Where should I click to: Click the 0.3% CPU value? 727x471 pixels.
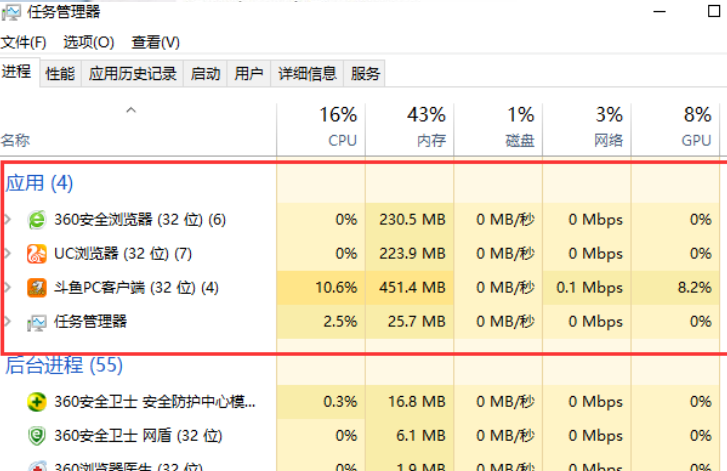pyautogui.click(x=340, y=401)
